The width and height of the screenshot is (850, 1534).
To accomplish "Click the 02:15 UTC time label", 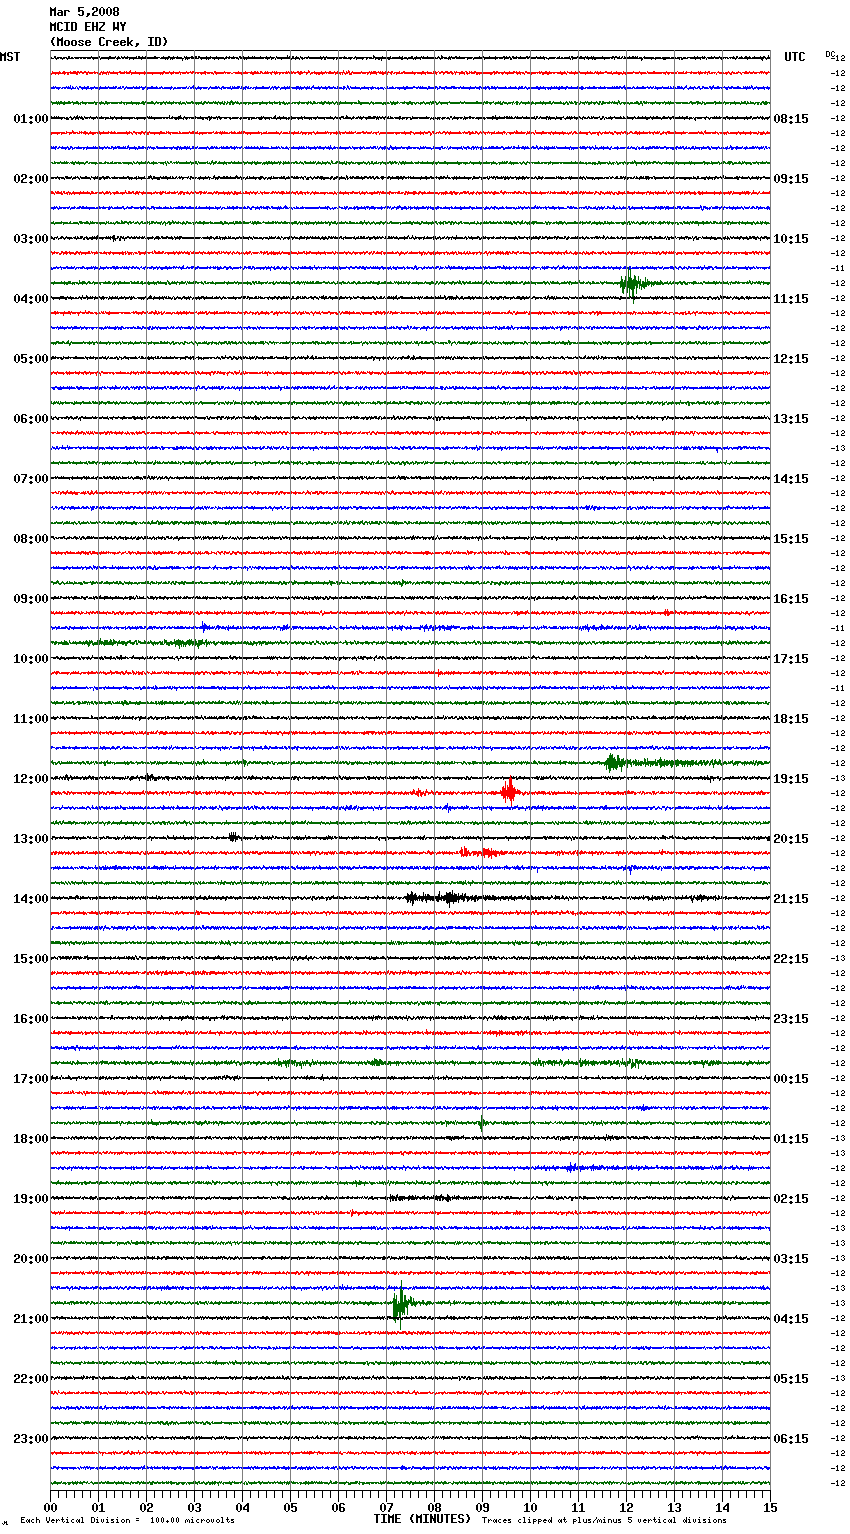I will tap(791, 1199).
